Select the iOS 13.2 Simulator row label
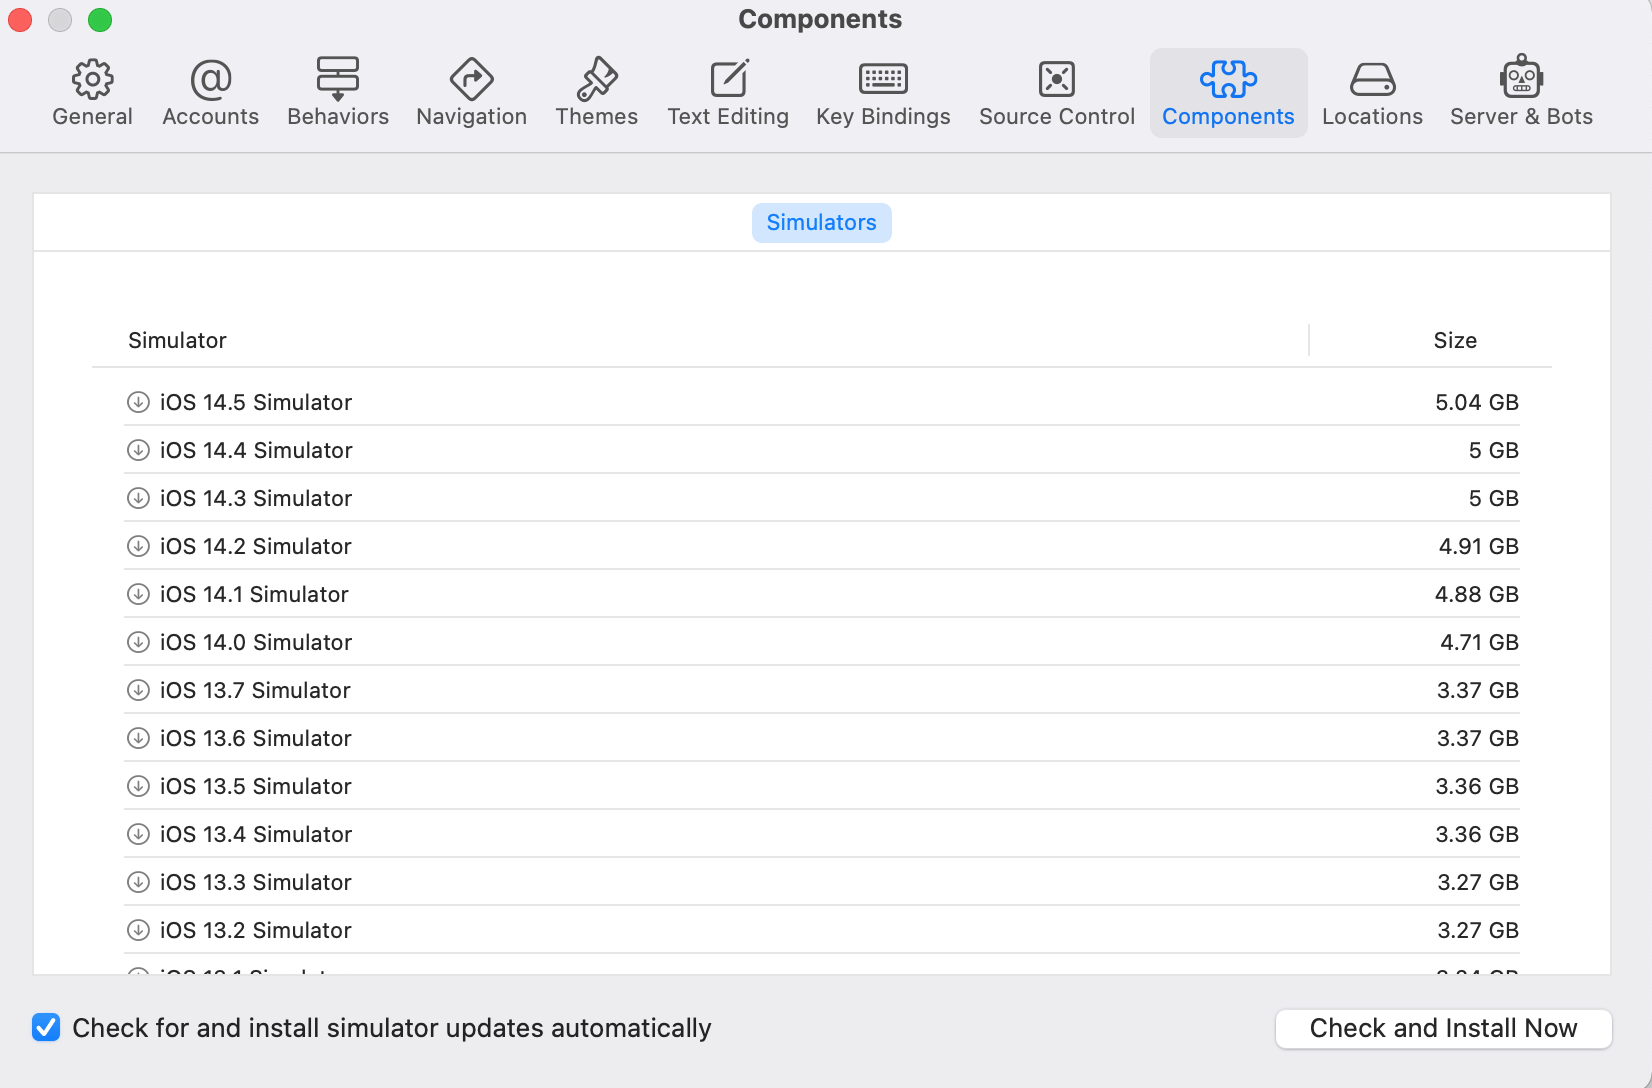Image resolution: width=1652 pixels, height=1088 pixels. (x=256, y=930)
